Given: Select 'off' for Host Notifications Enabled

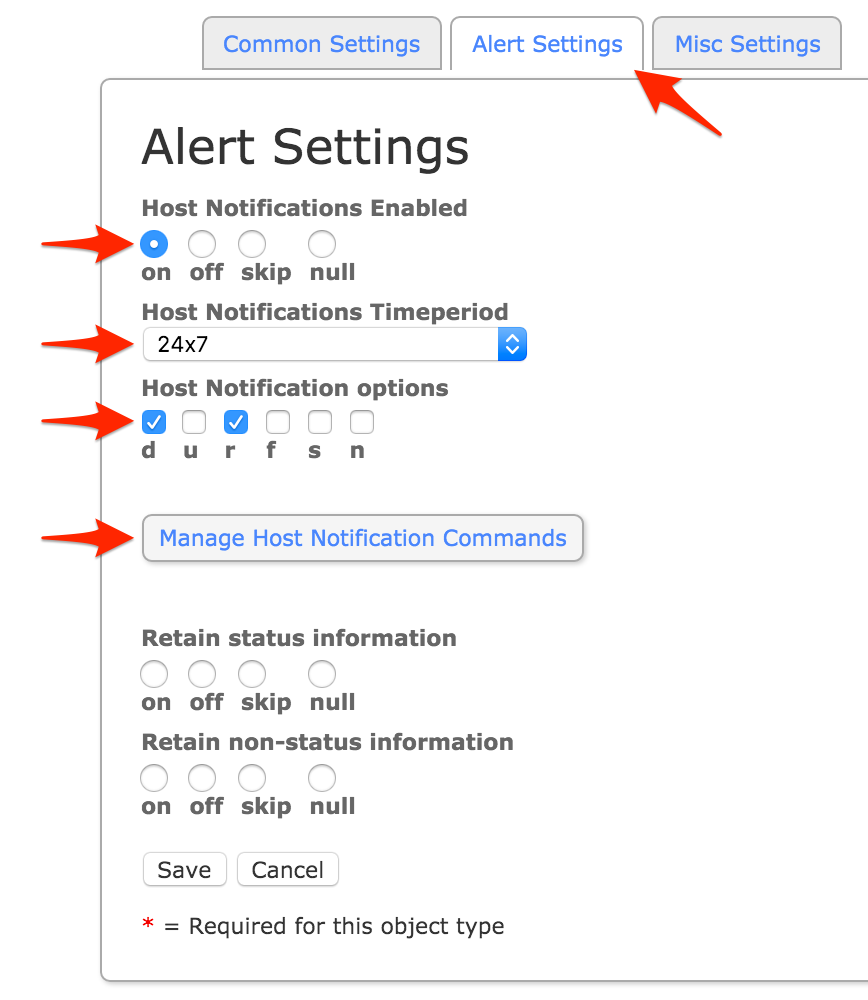Looking at the screenshot, I should click(202, 244).
